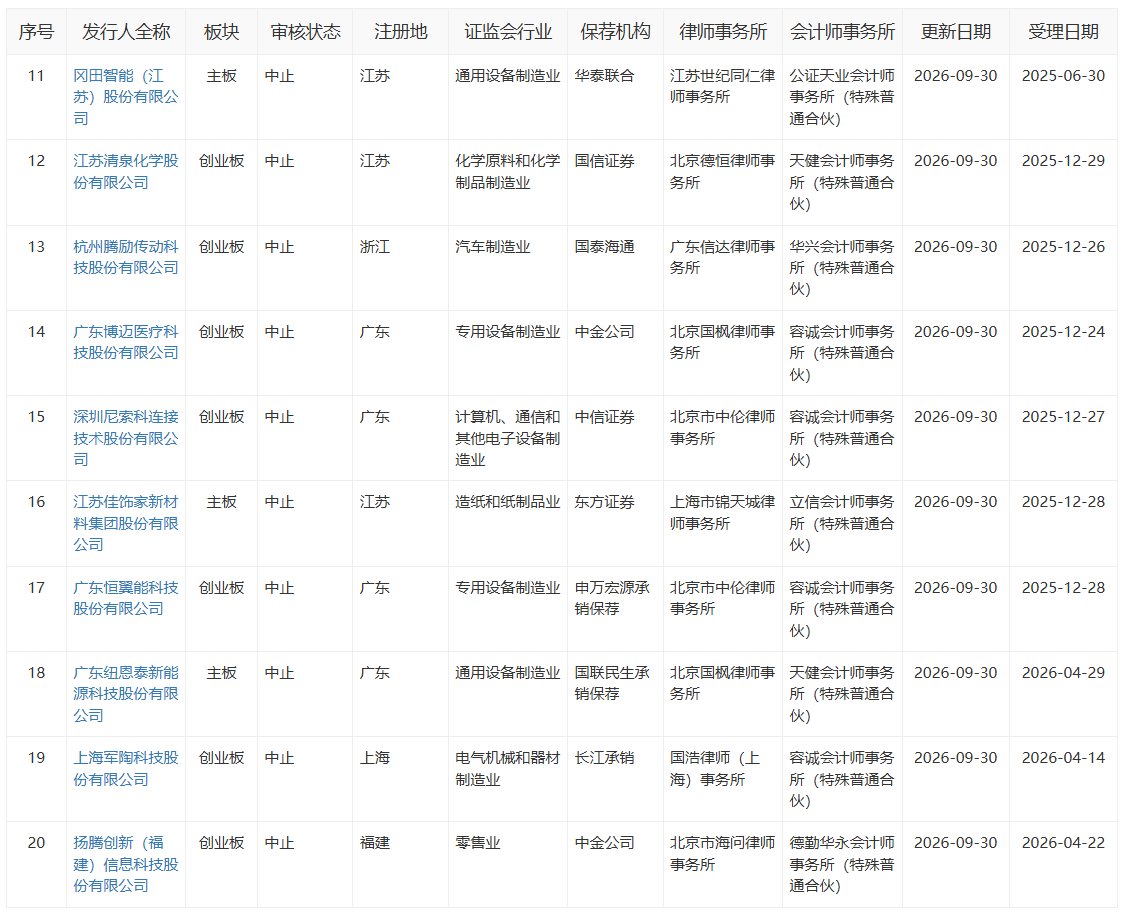Click the 保荐机构 column header

click(616, 32)
